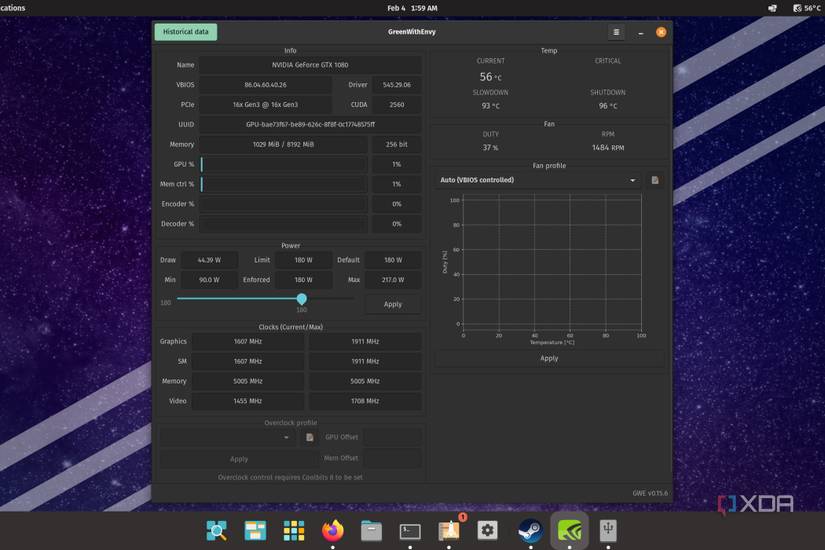
Task: Select the 256 bit memory bus value
Action: [x=396, y=144]
